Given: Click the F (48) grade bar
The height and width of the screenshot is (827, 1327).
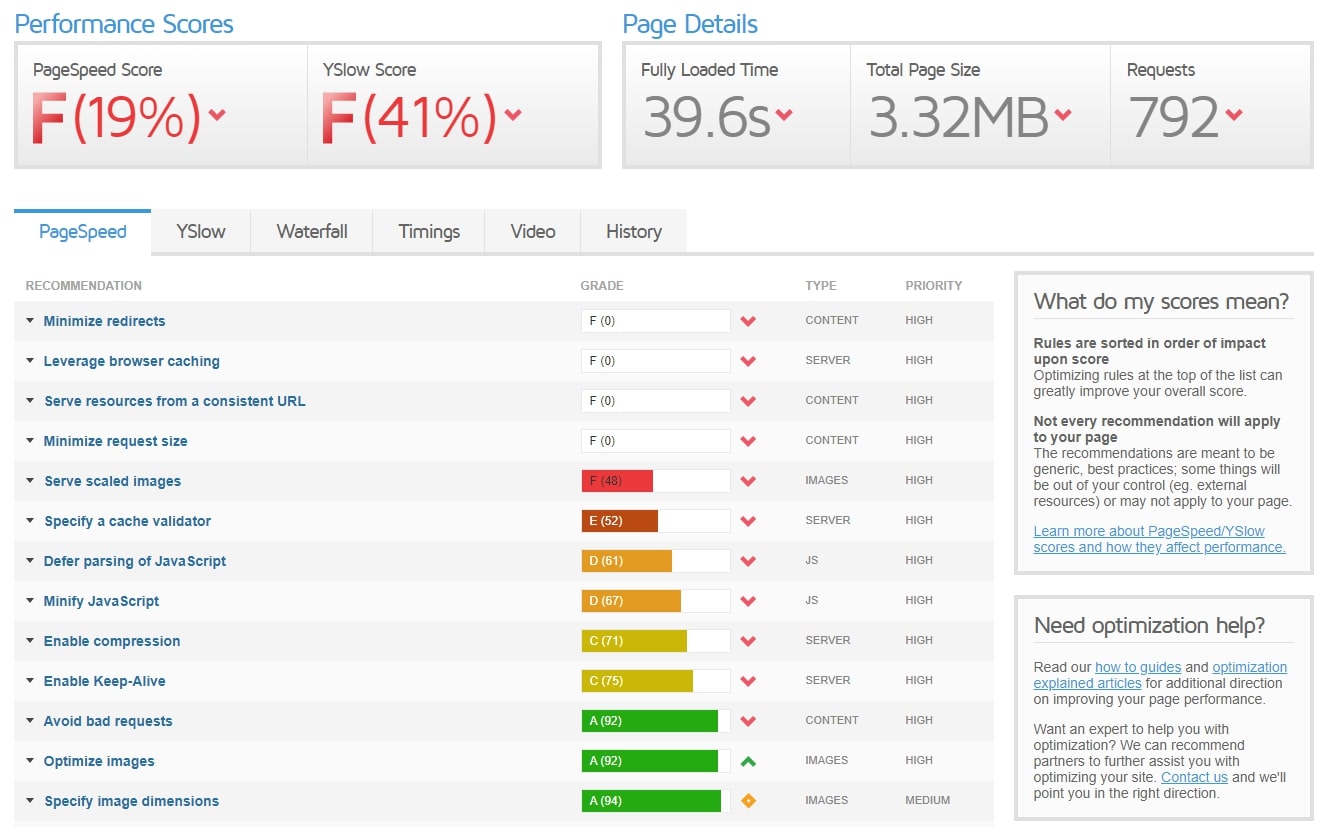Looking at the screenshot, I should pyautogui.click(x=656, y=481).
